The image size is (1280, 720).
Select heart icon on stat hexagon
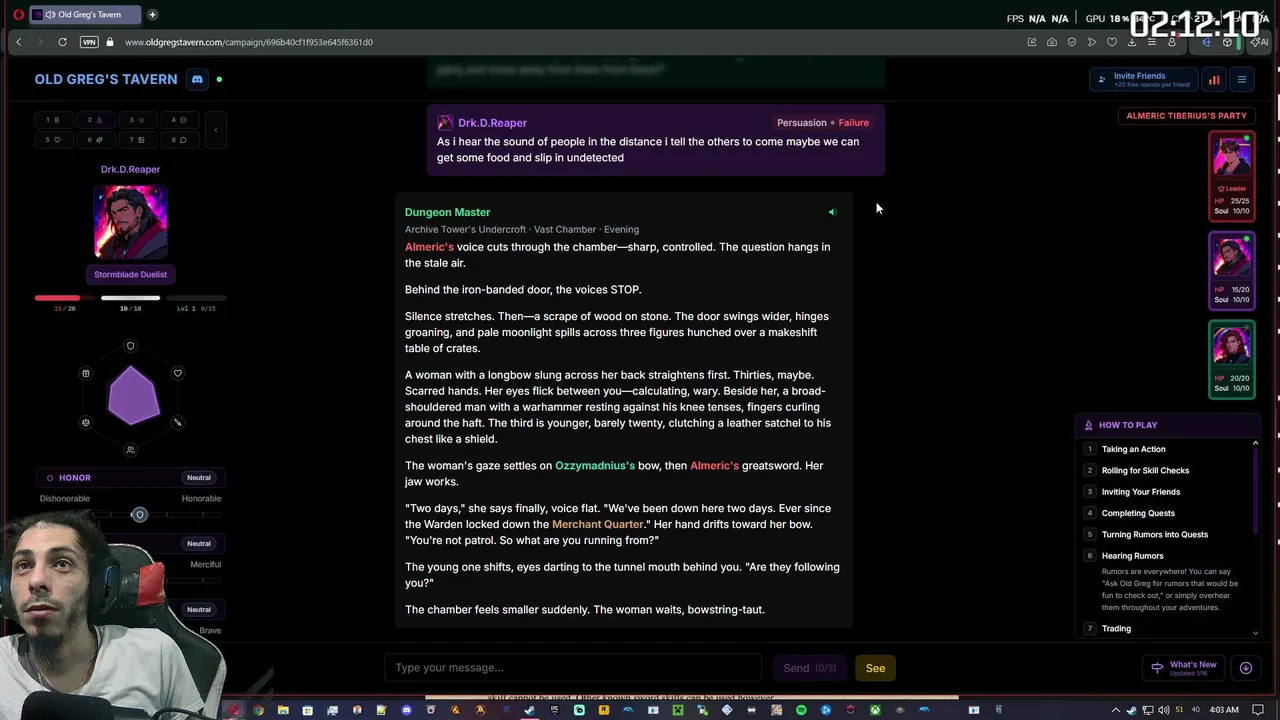[x=178, y=373]
